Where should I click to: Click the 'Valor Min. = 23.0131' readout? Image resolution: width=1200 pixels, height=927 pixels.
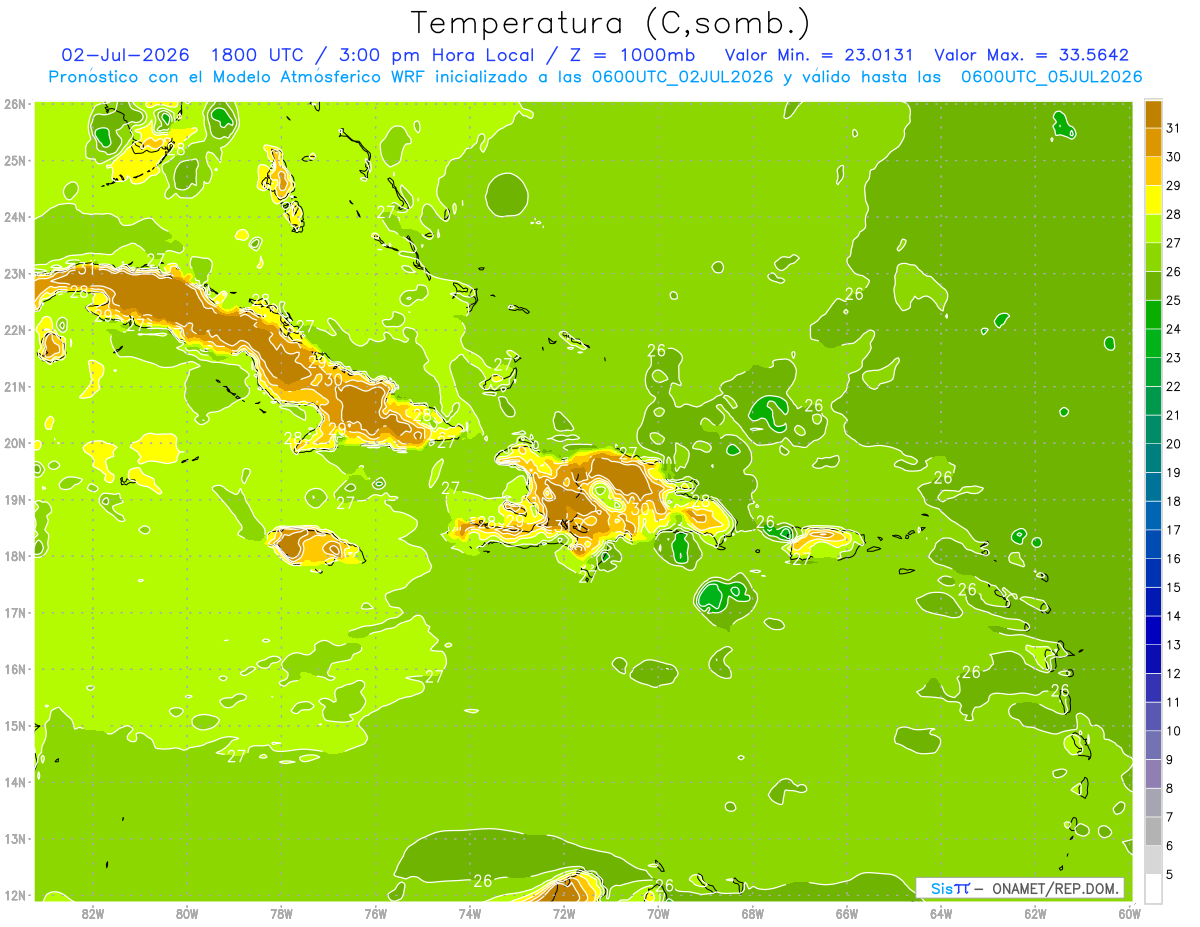(x=817, y=55)
